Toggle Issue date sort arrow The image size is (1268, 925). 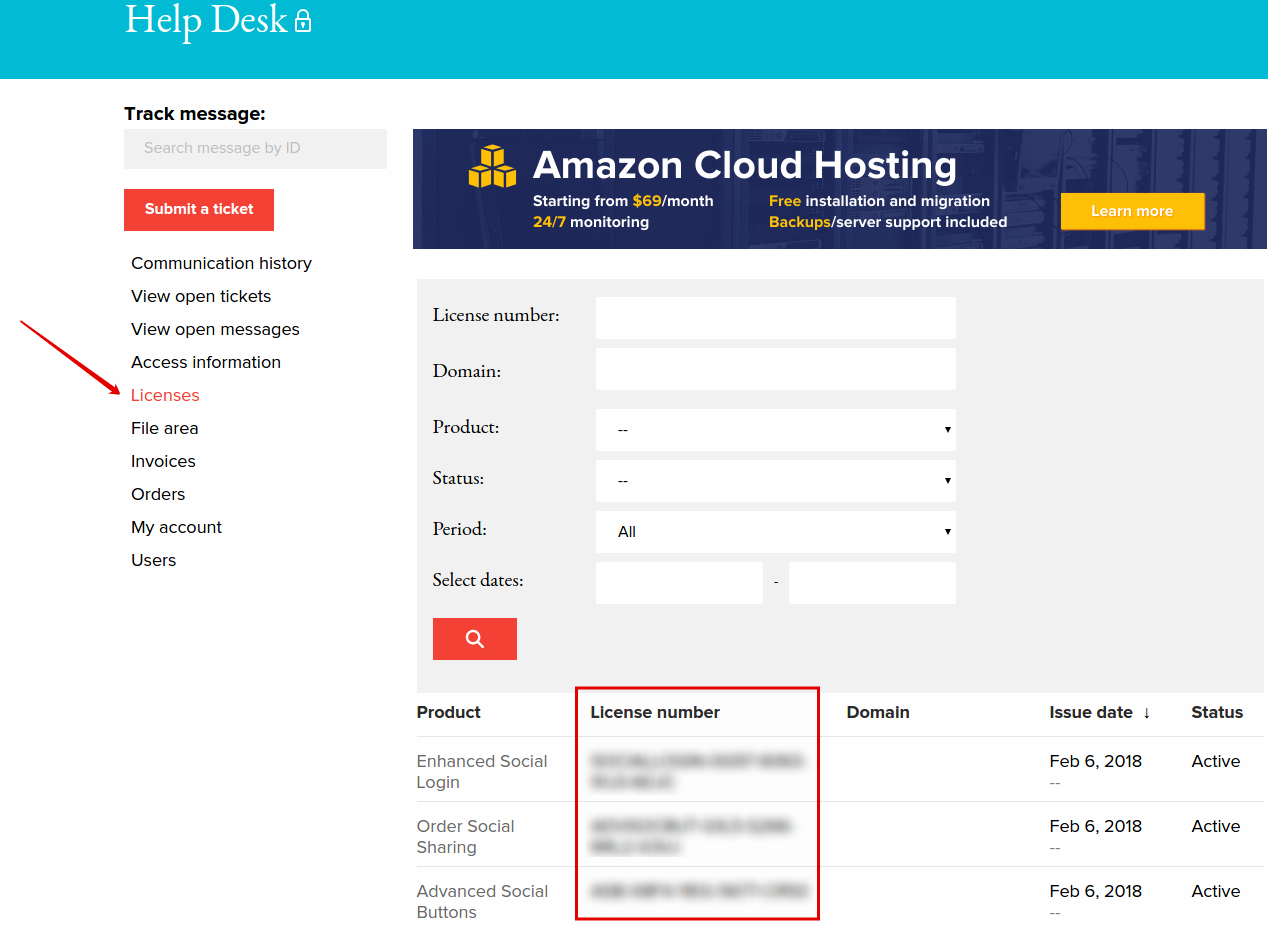1147,713
